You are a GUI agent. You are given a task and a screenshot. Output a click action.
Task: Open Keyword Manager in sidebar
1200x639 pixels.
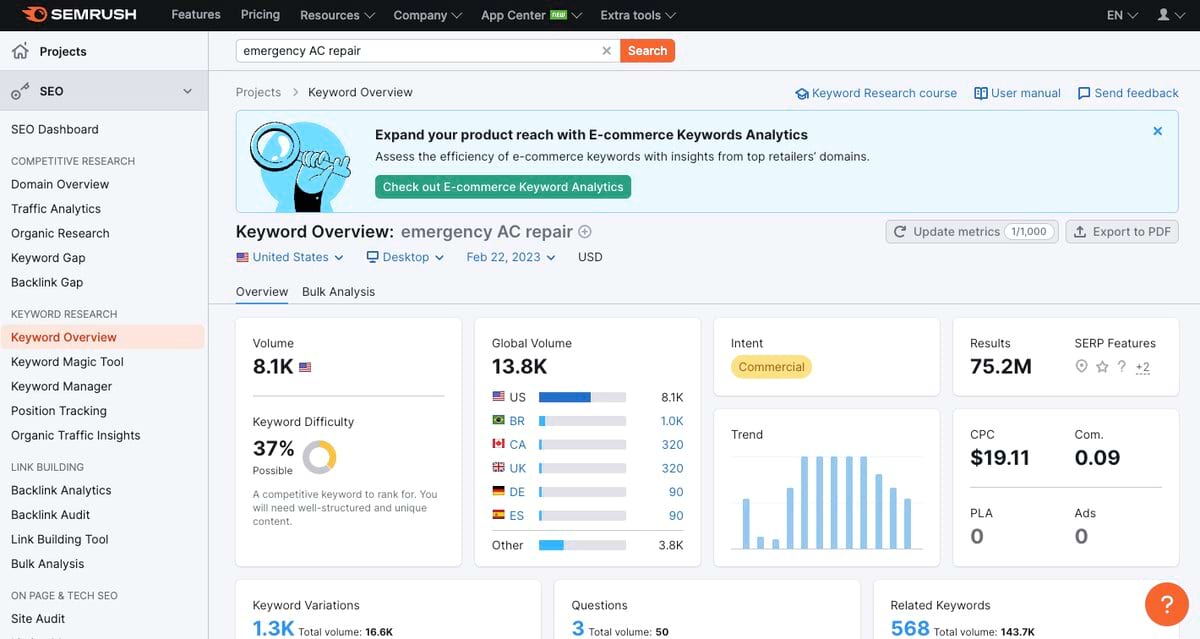point(61,386)
